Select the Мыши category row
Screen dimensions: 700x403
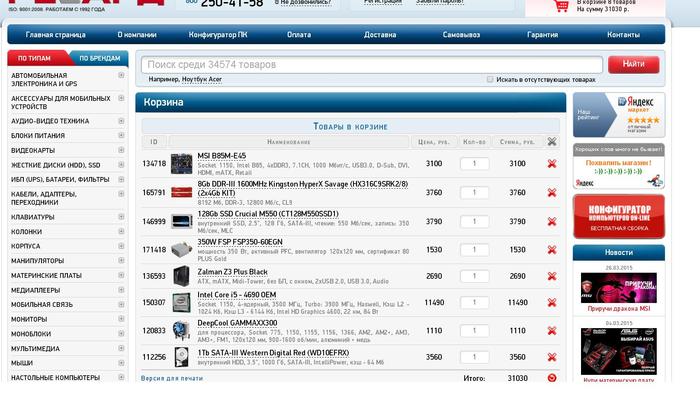click(x=67, y=363)
